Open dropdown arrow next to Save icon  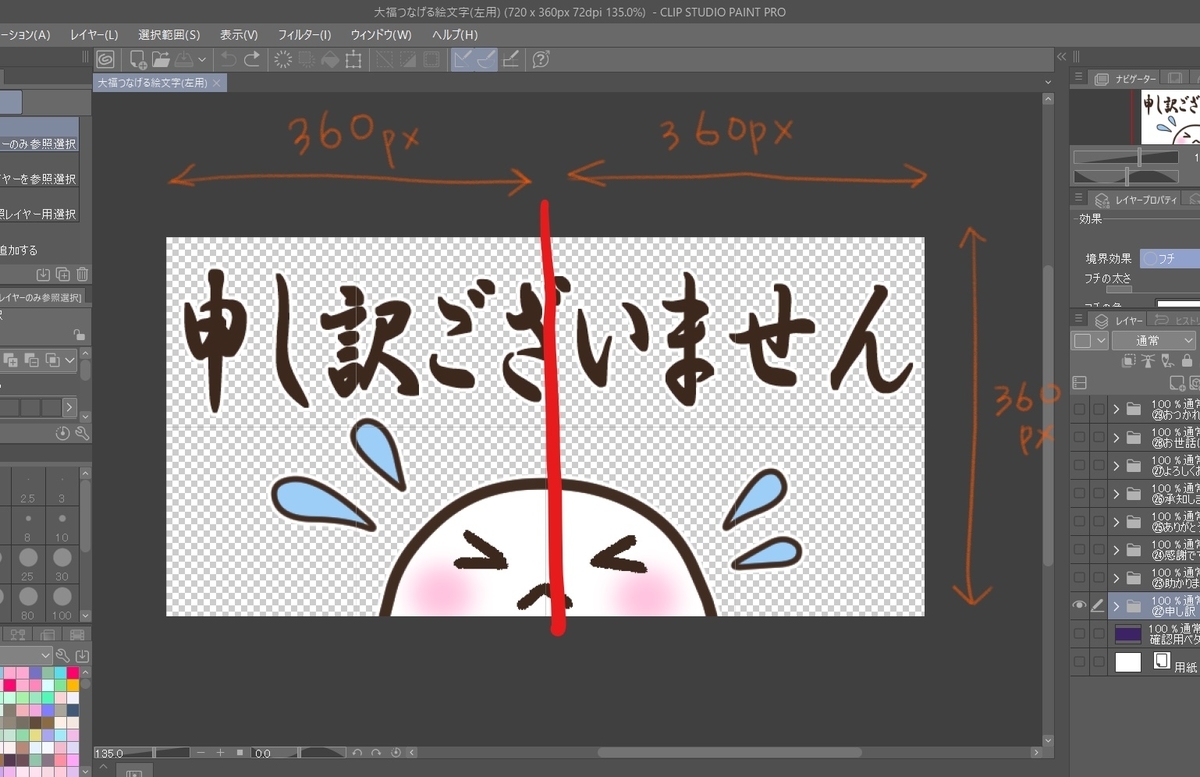click(203, 60)
